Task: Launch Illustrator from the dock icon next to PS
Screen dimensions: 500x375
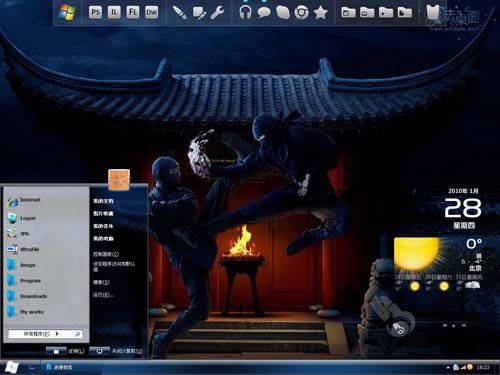Action: coord(114,13)
